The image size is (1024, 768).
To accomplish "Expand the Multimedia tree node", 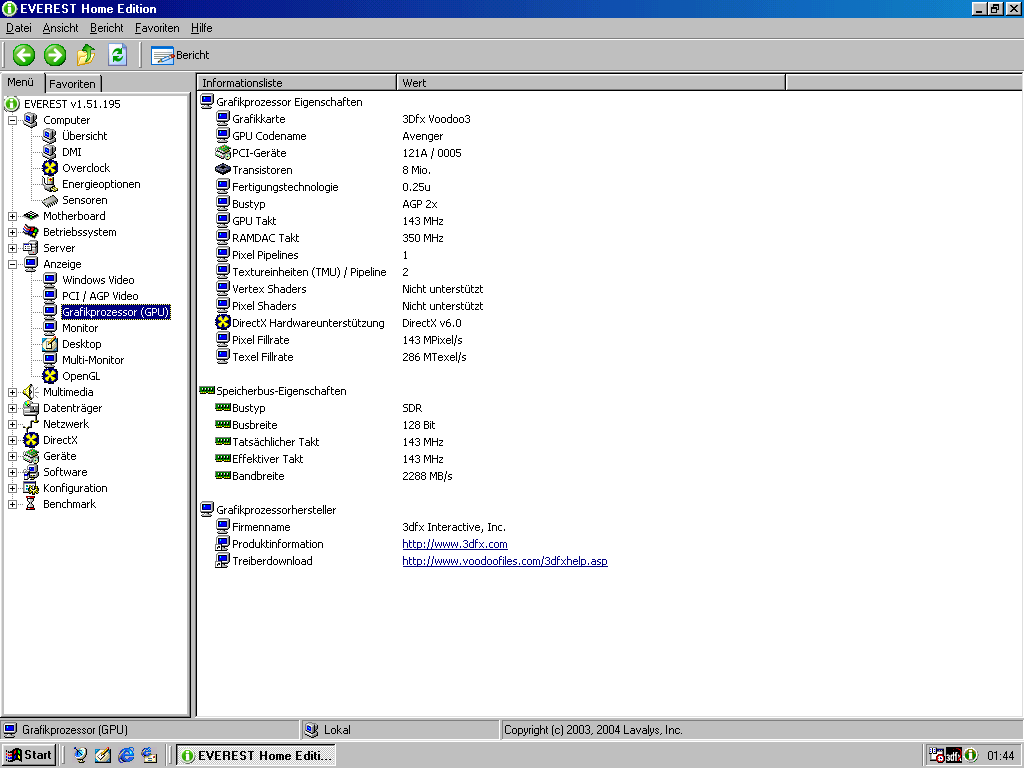I will (12, 392).
